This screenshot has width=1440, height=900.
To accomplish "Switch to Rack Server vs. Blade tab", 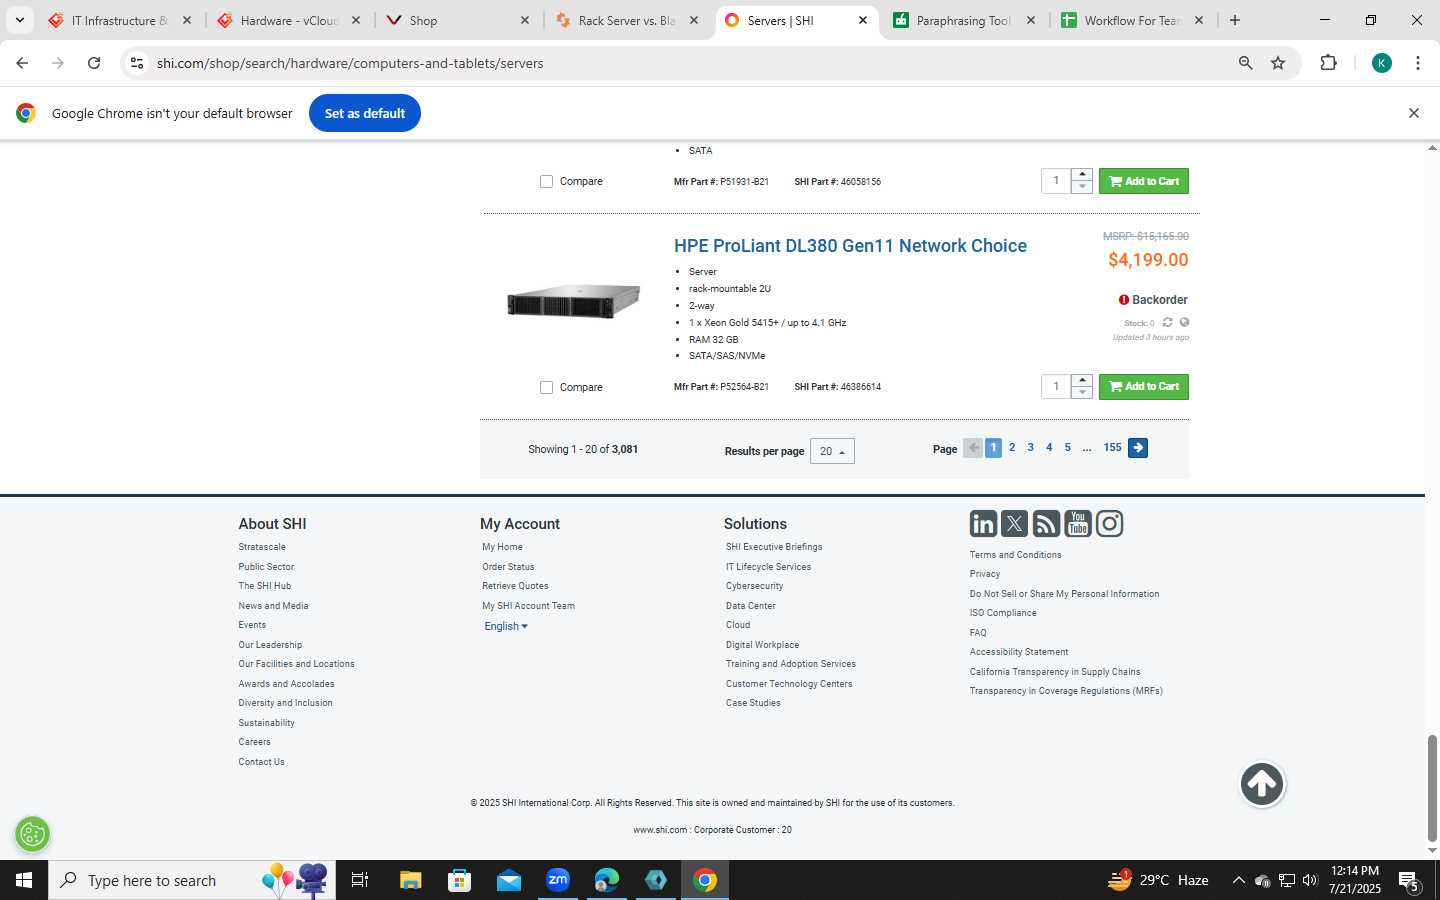I will [627, 20].
